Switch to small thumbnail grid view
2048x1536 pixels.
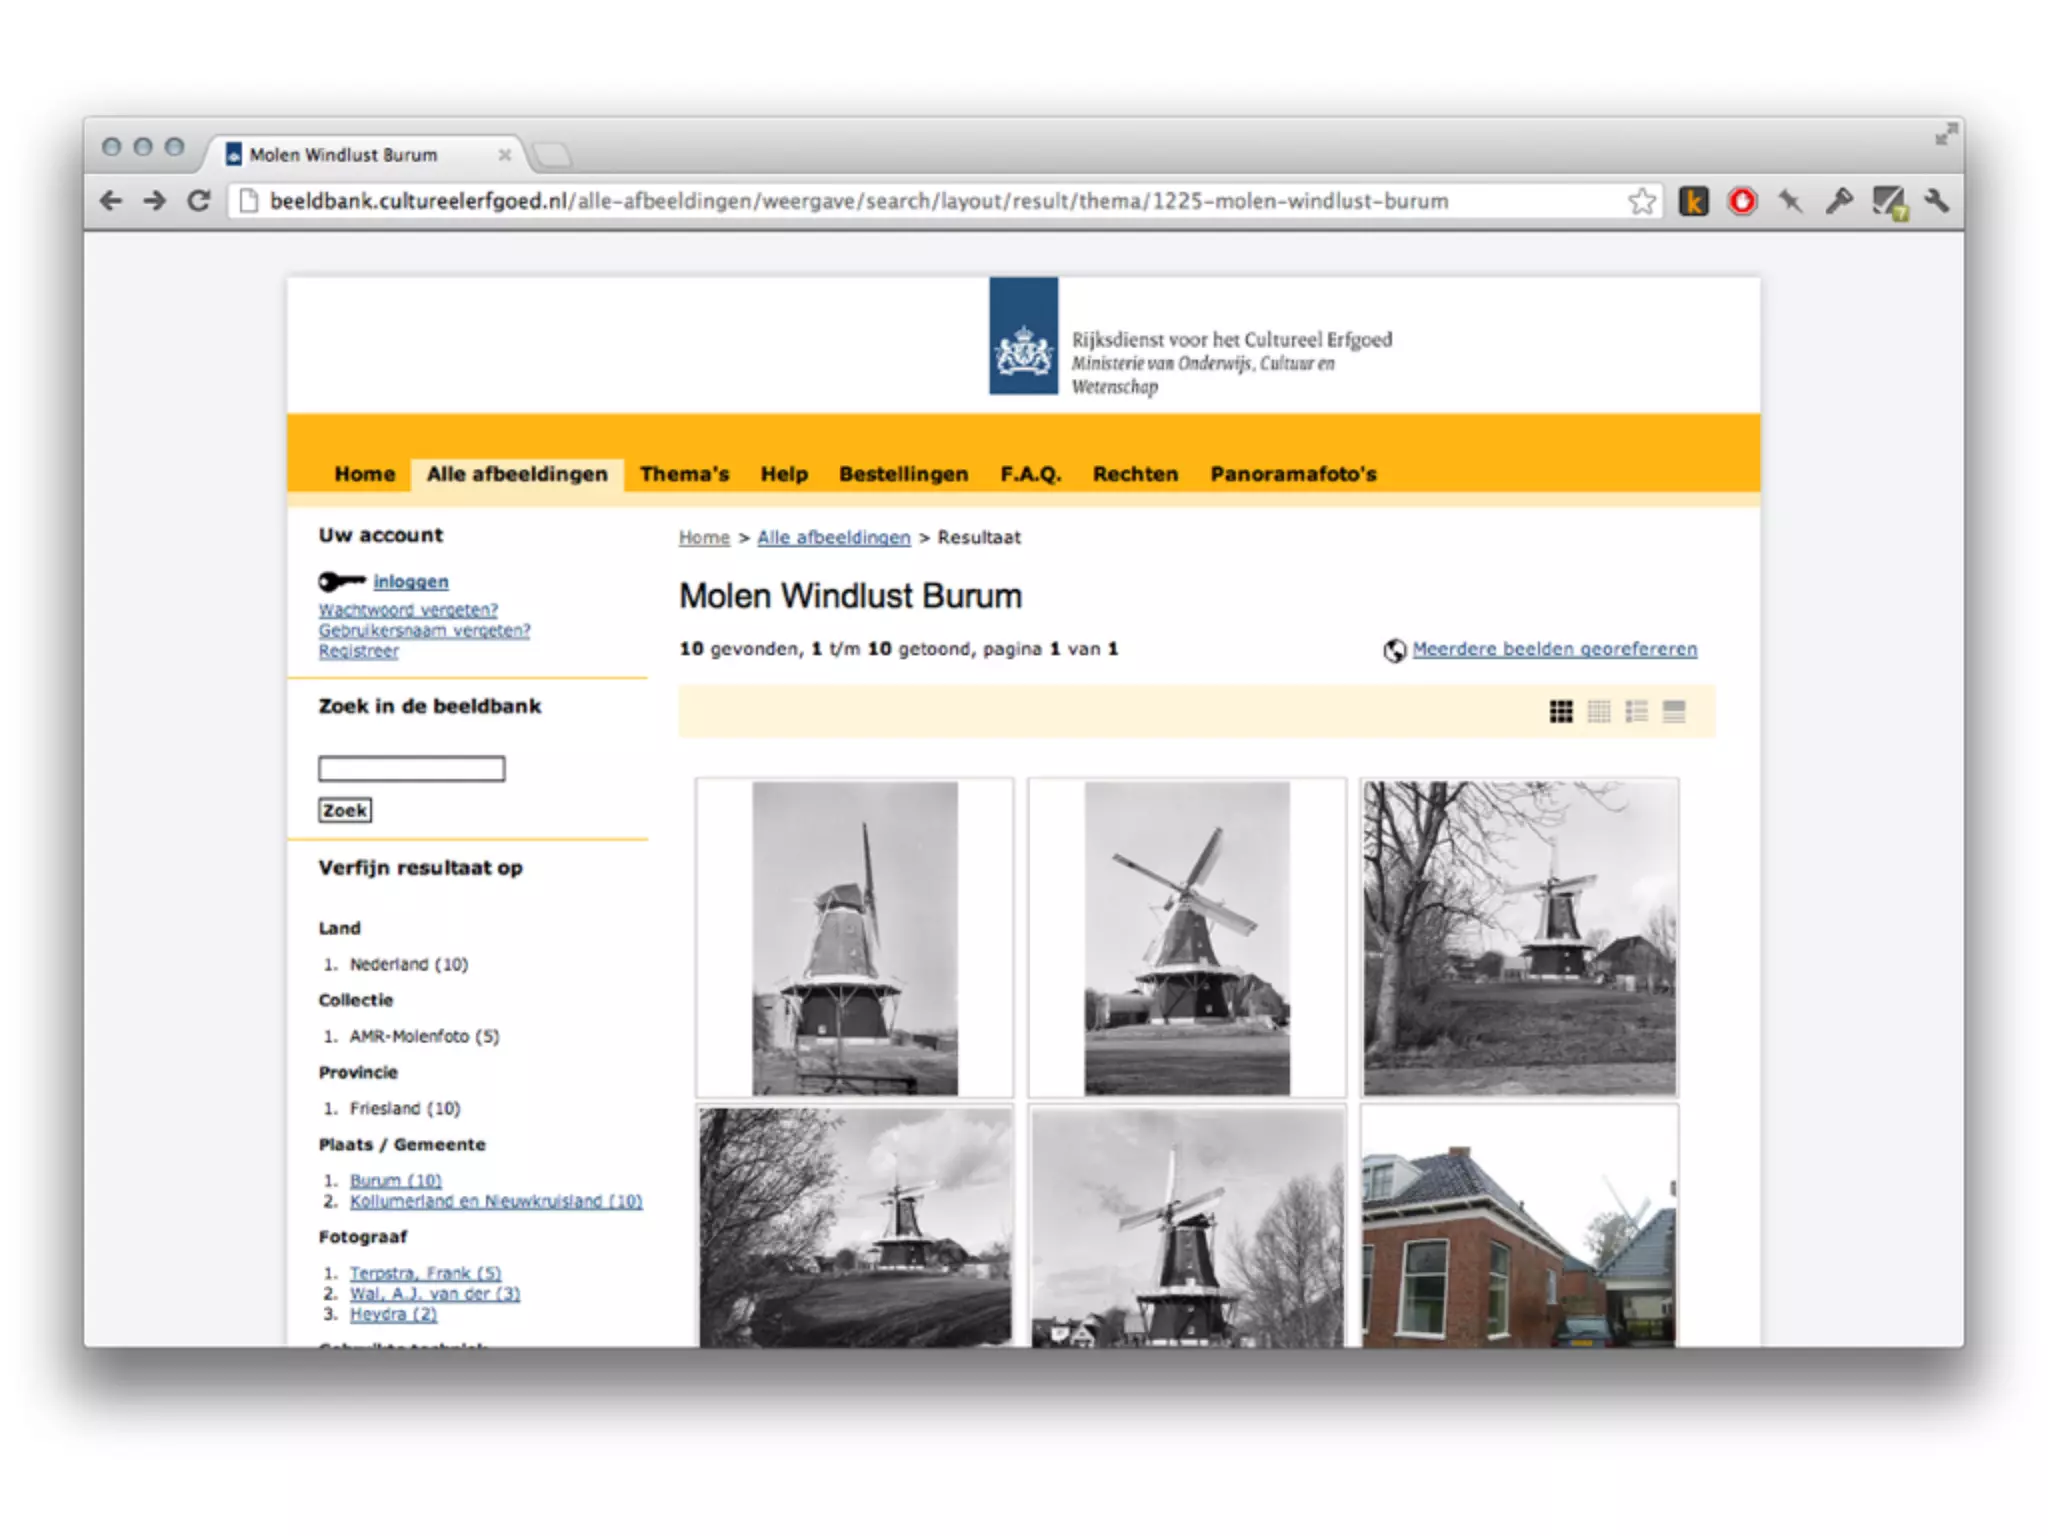pyautogui.click(x=1598, y=711)
